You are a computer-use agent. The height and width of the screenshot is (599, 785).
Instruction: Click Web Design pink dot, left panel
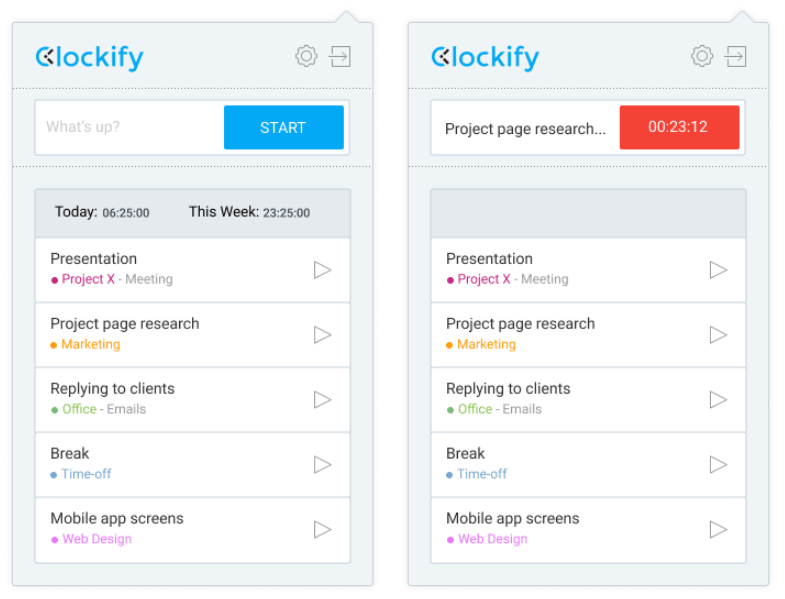pos(55,539)
